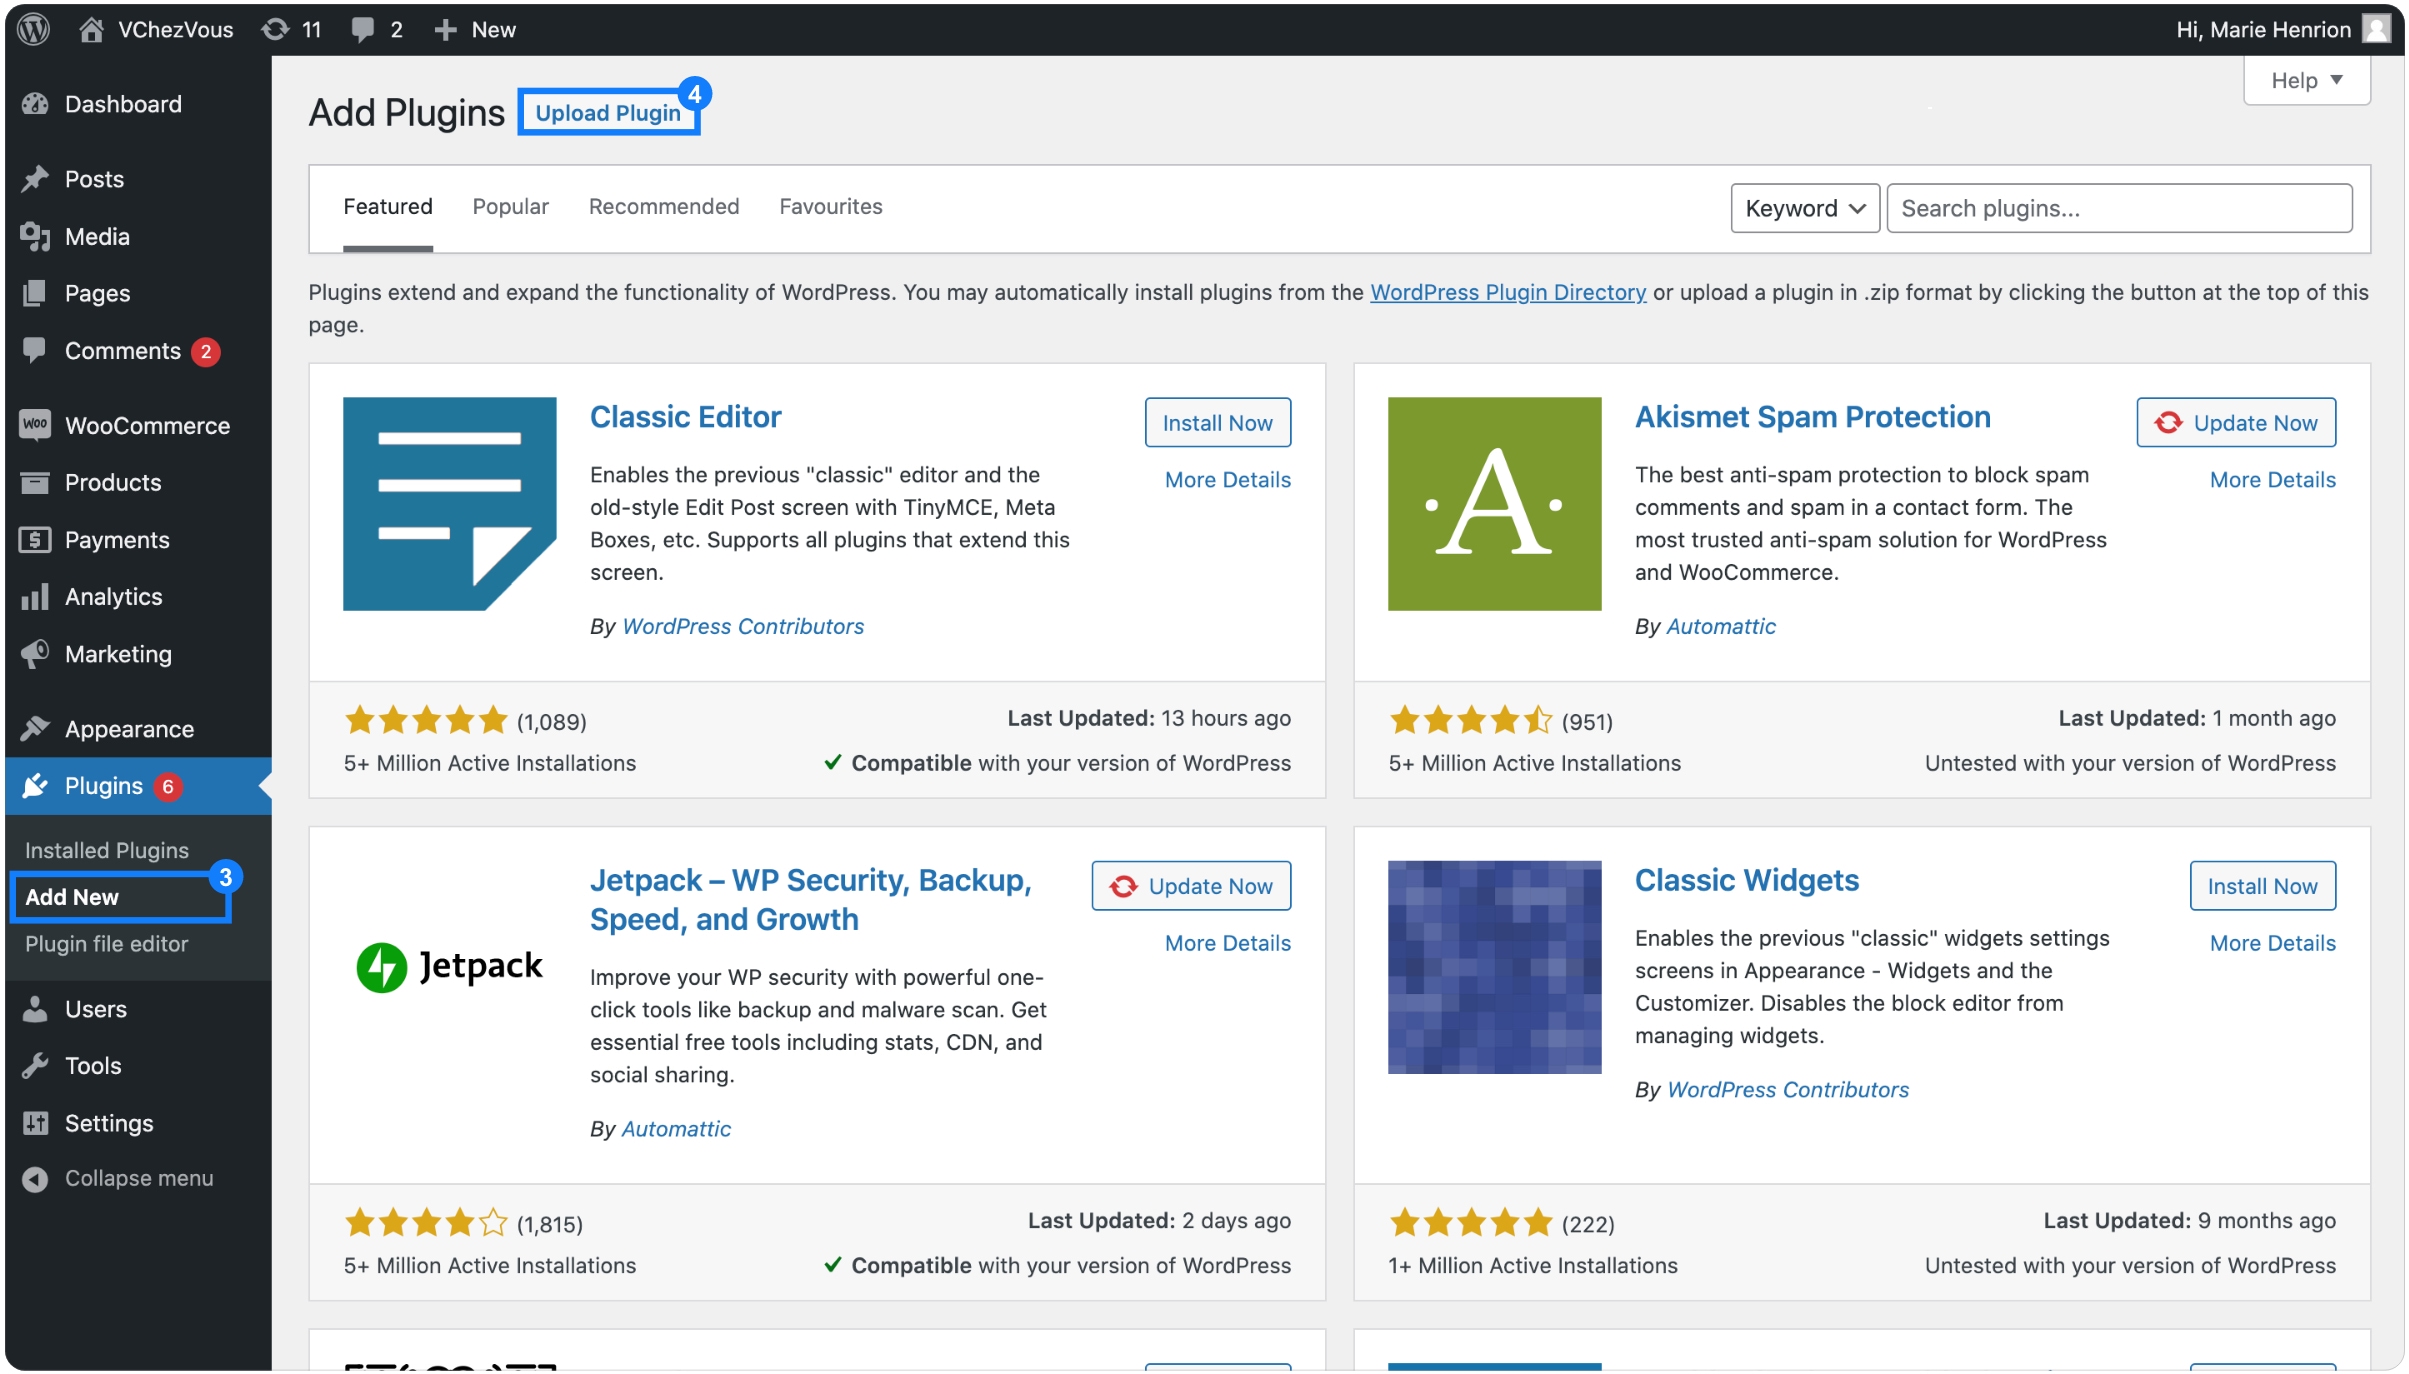Open More Details for Classic Widgets
The image size is (2409, 1374).
click(2273, 943)
